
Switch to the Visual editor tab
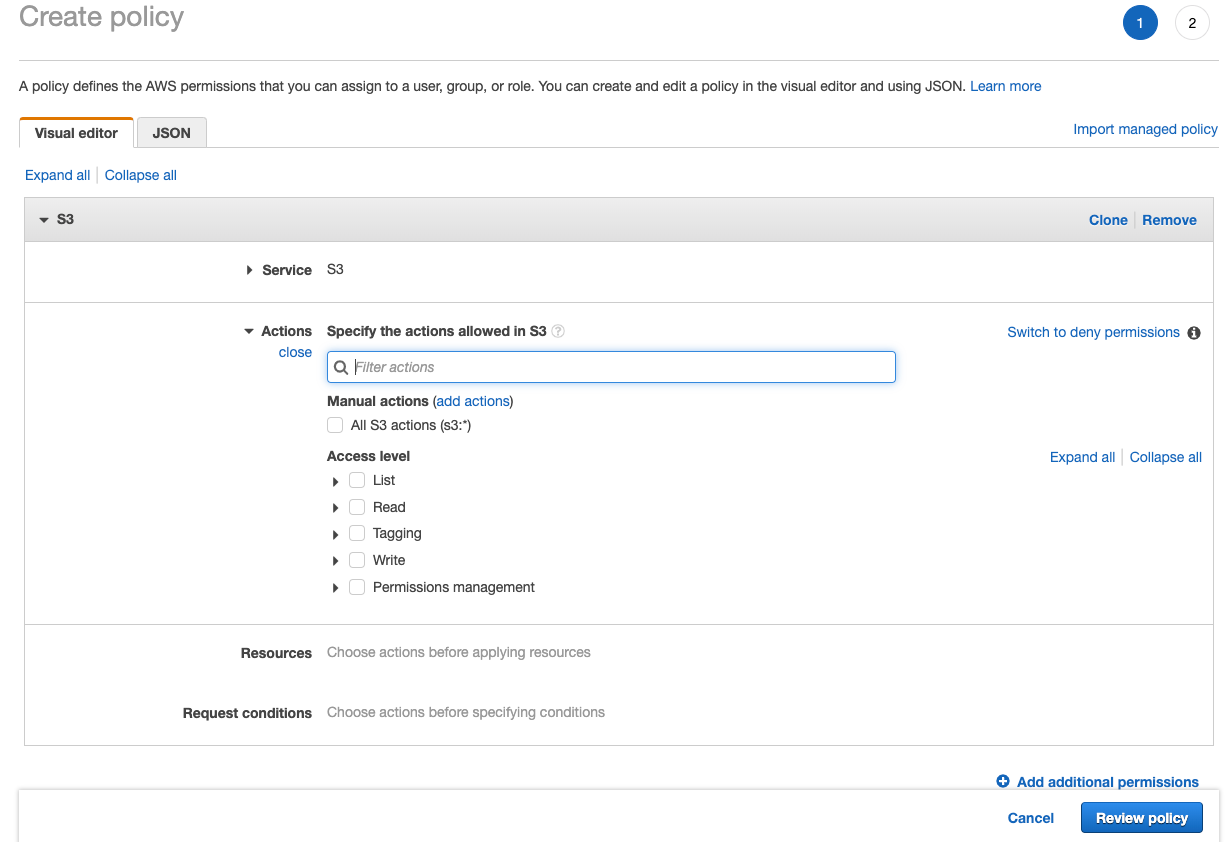tap(76, 132)
